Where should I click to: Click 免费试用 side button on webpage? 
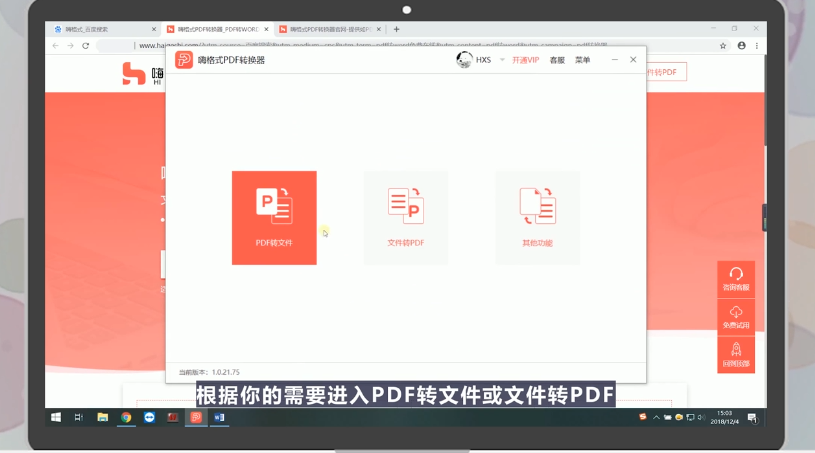click(x=736, y=317)
